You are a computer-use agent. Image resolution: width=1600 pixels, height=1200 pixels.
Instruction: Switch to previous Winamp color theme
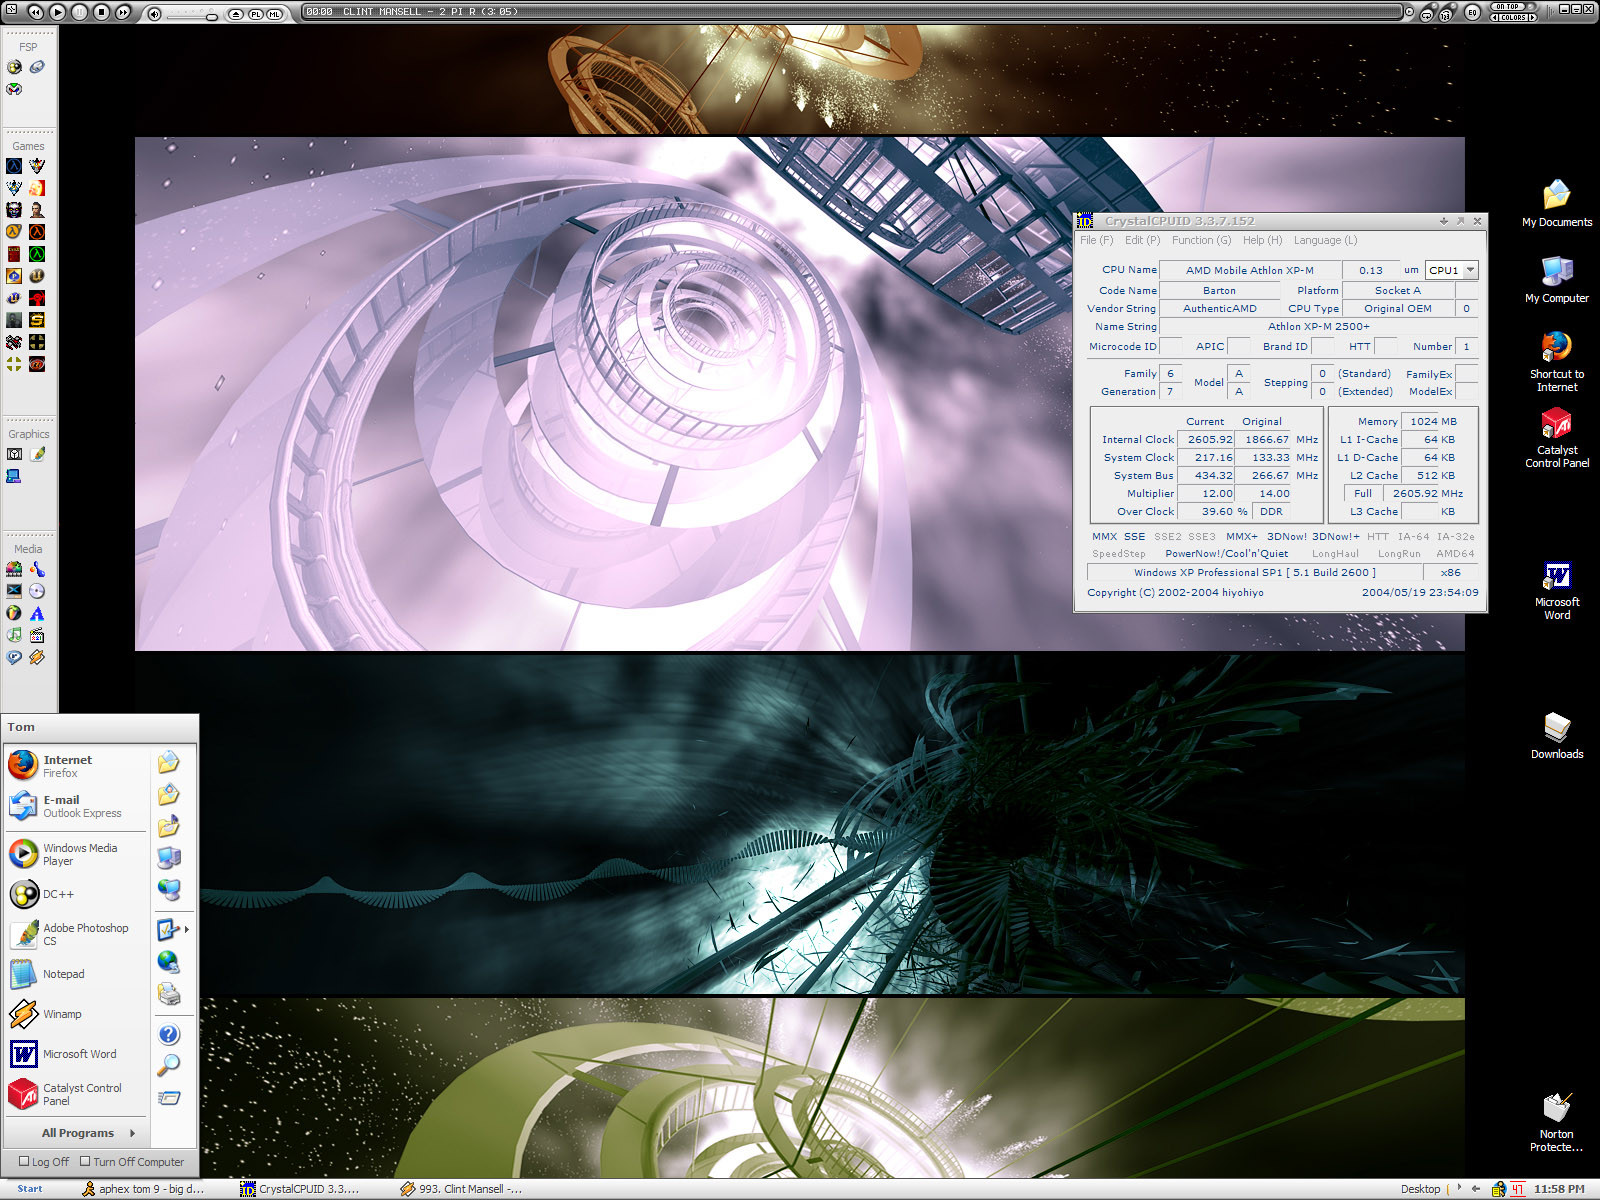point(1495,17)
